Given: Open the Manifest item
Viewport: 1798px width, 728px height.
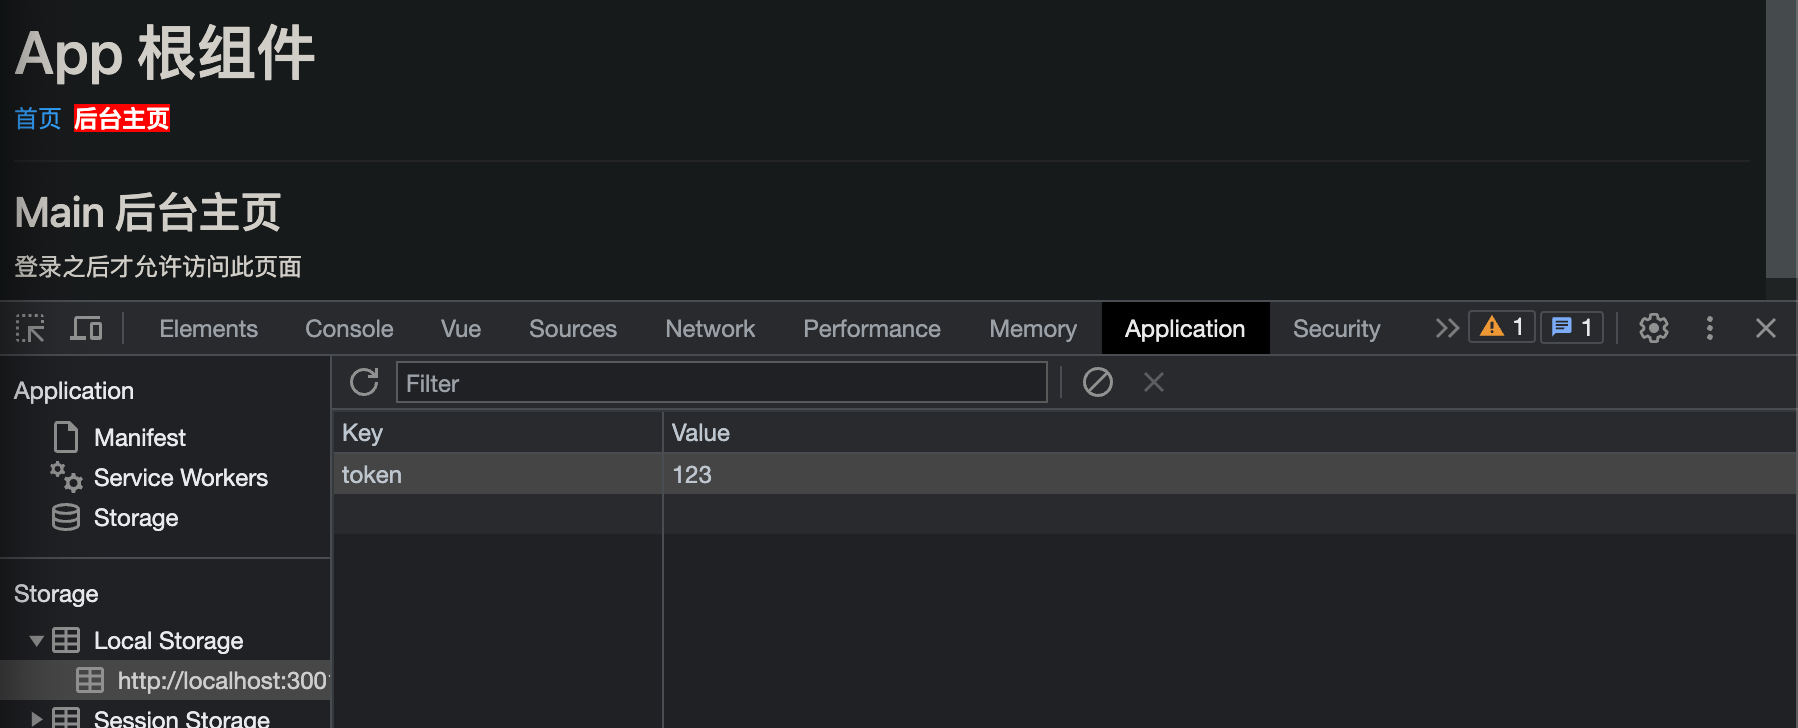Looking at the screenshot, I should coord(139,438).
